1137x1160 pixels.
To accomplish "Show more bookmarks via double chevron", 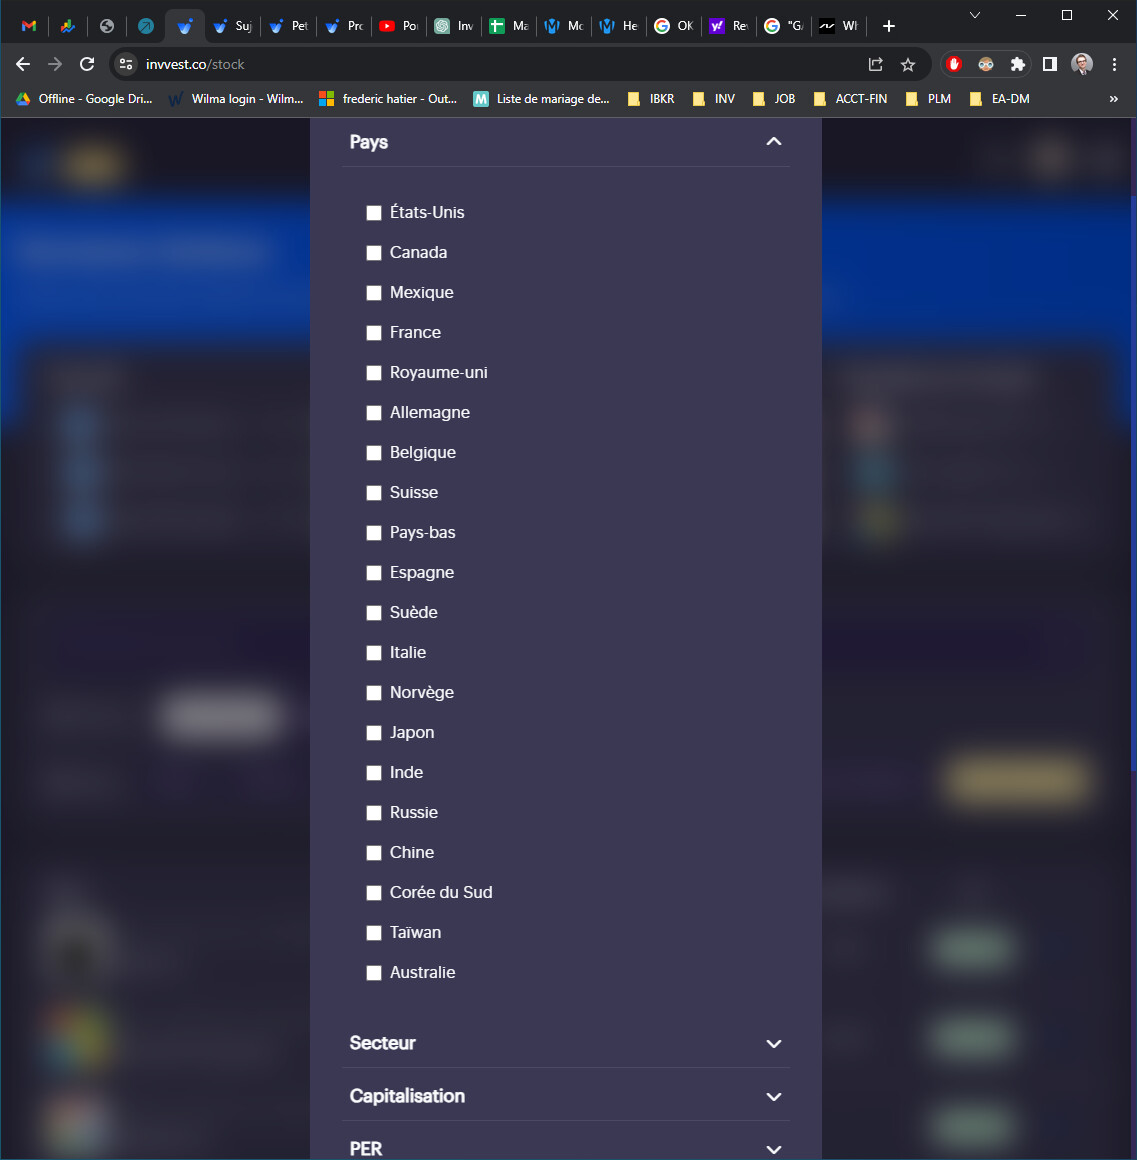I will pyautogui.click(x=1113, y=99).
